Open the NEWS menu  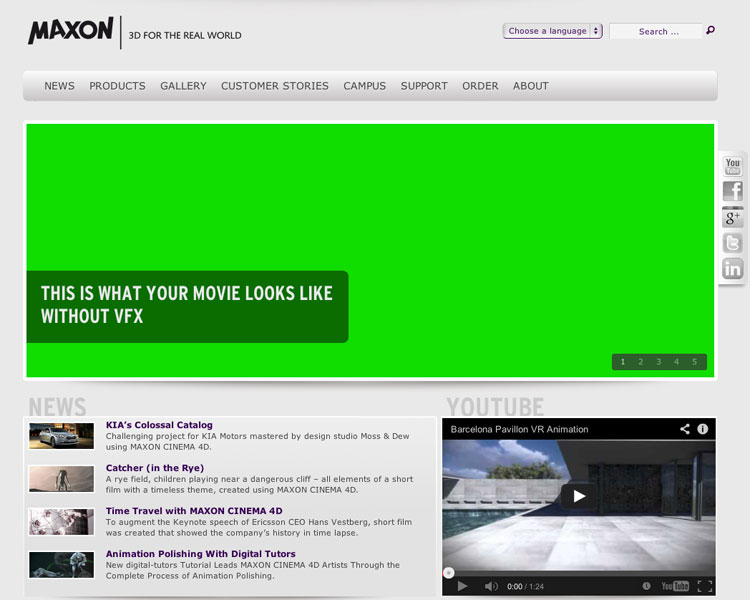tap(59, 86)
